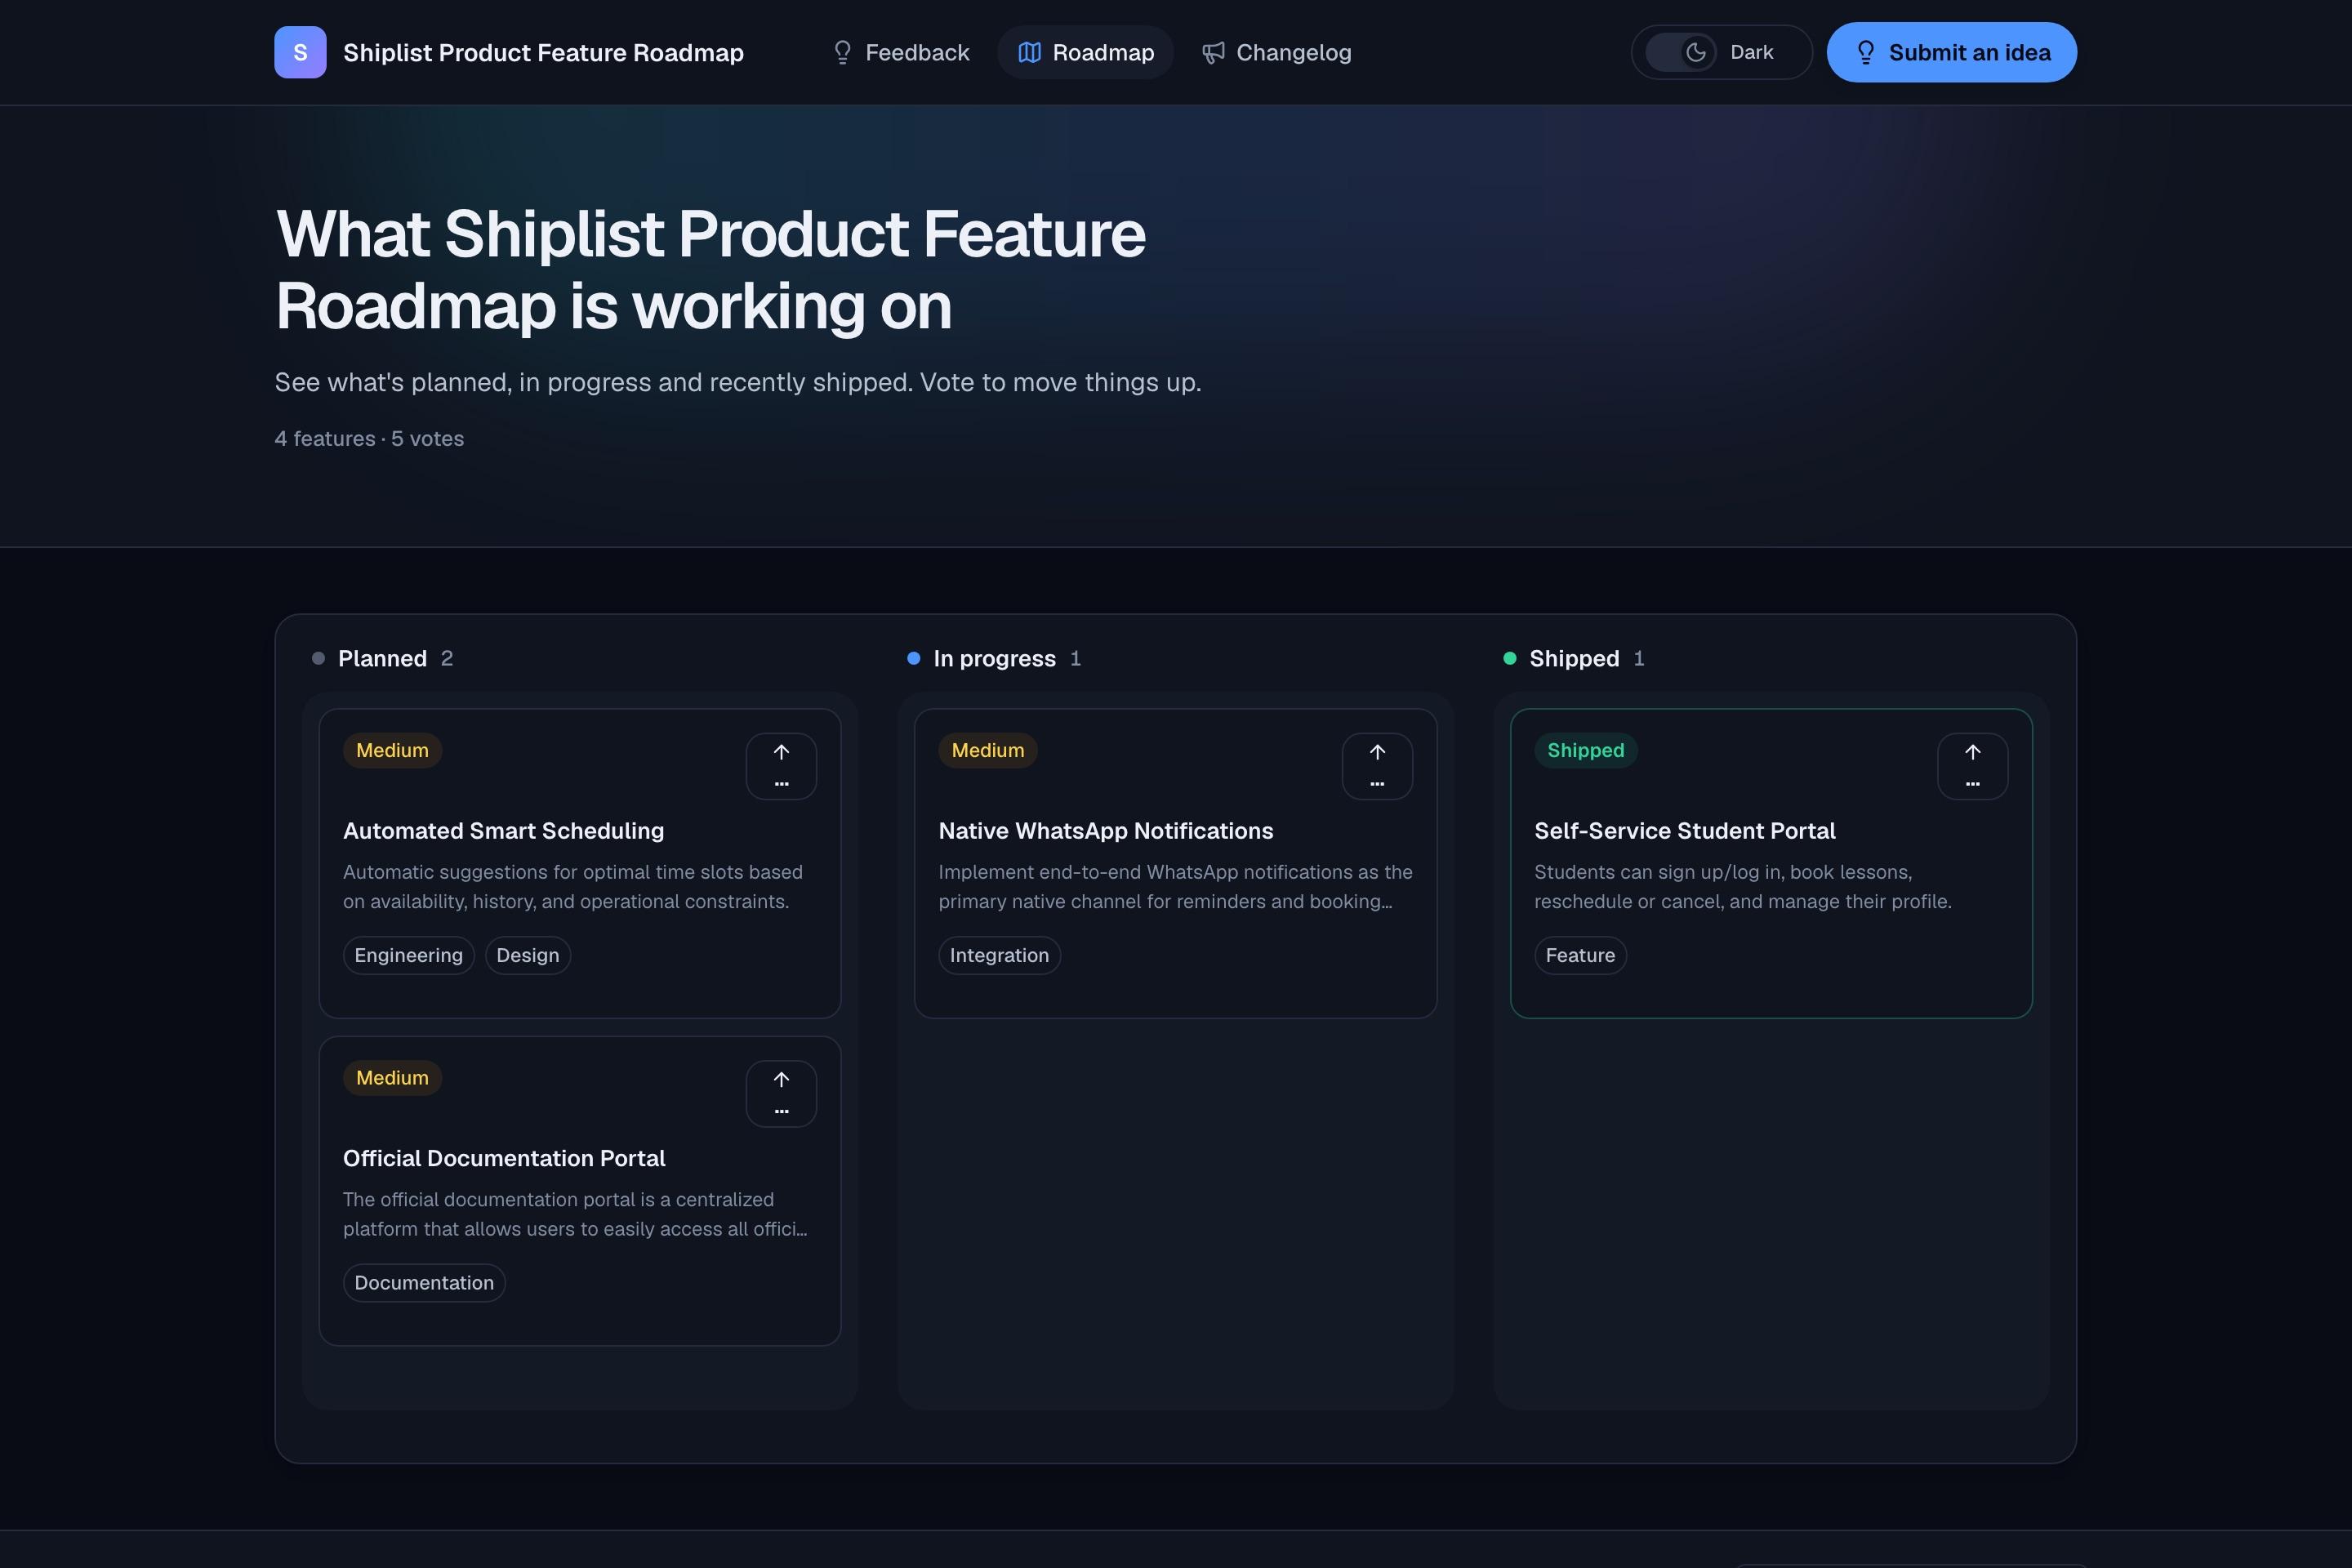Click Medium badge on Automated Smart Scheduling
The height and width of the screenshot is (1568, 2352).
click(x=392, y=750)
